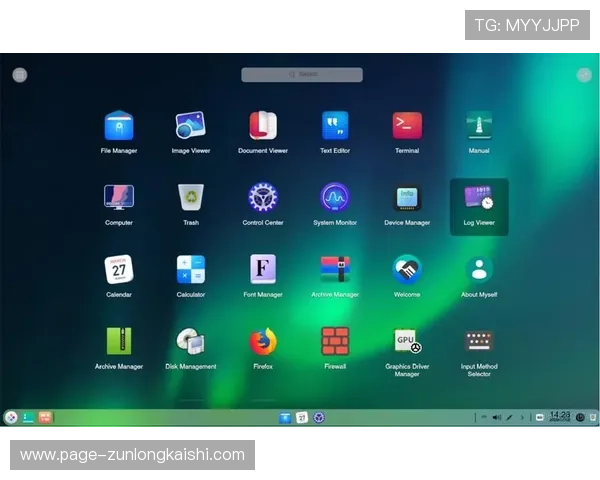Click the launcher button in the taskbar
Image resolution: width=600 pixels, height=480 pixels.
coord(11,417)
